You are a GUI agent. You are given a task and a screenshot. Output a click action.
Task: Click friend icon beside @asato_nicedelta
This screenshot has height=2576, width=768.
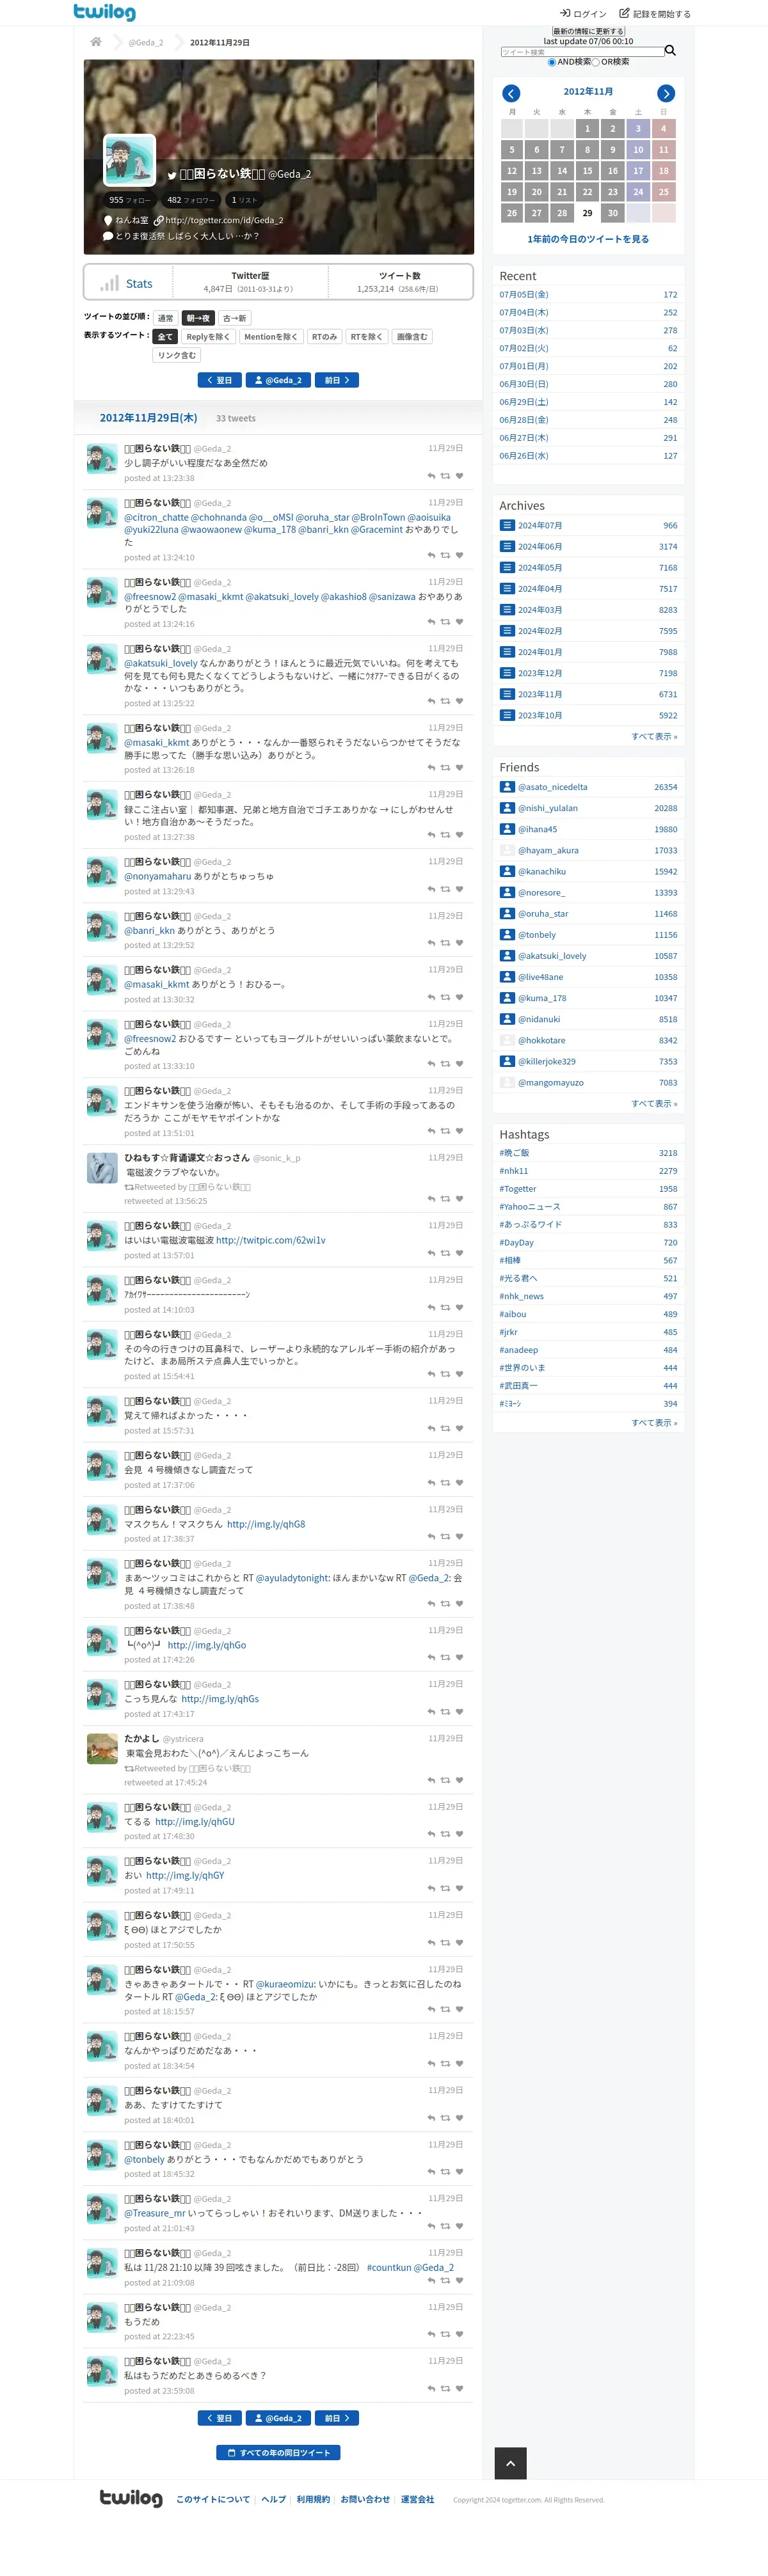(x=507, y=787)
